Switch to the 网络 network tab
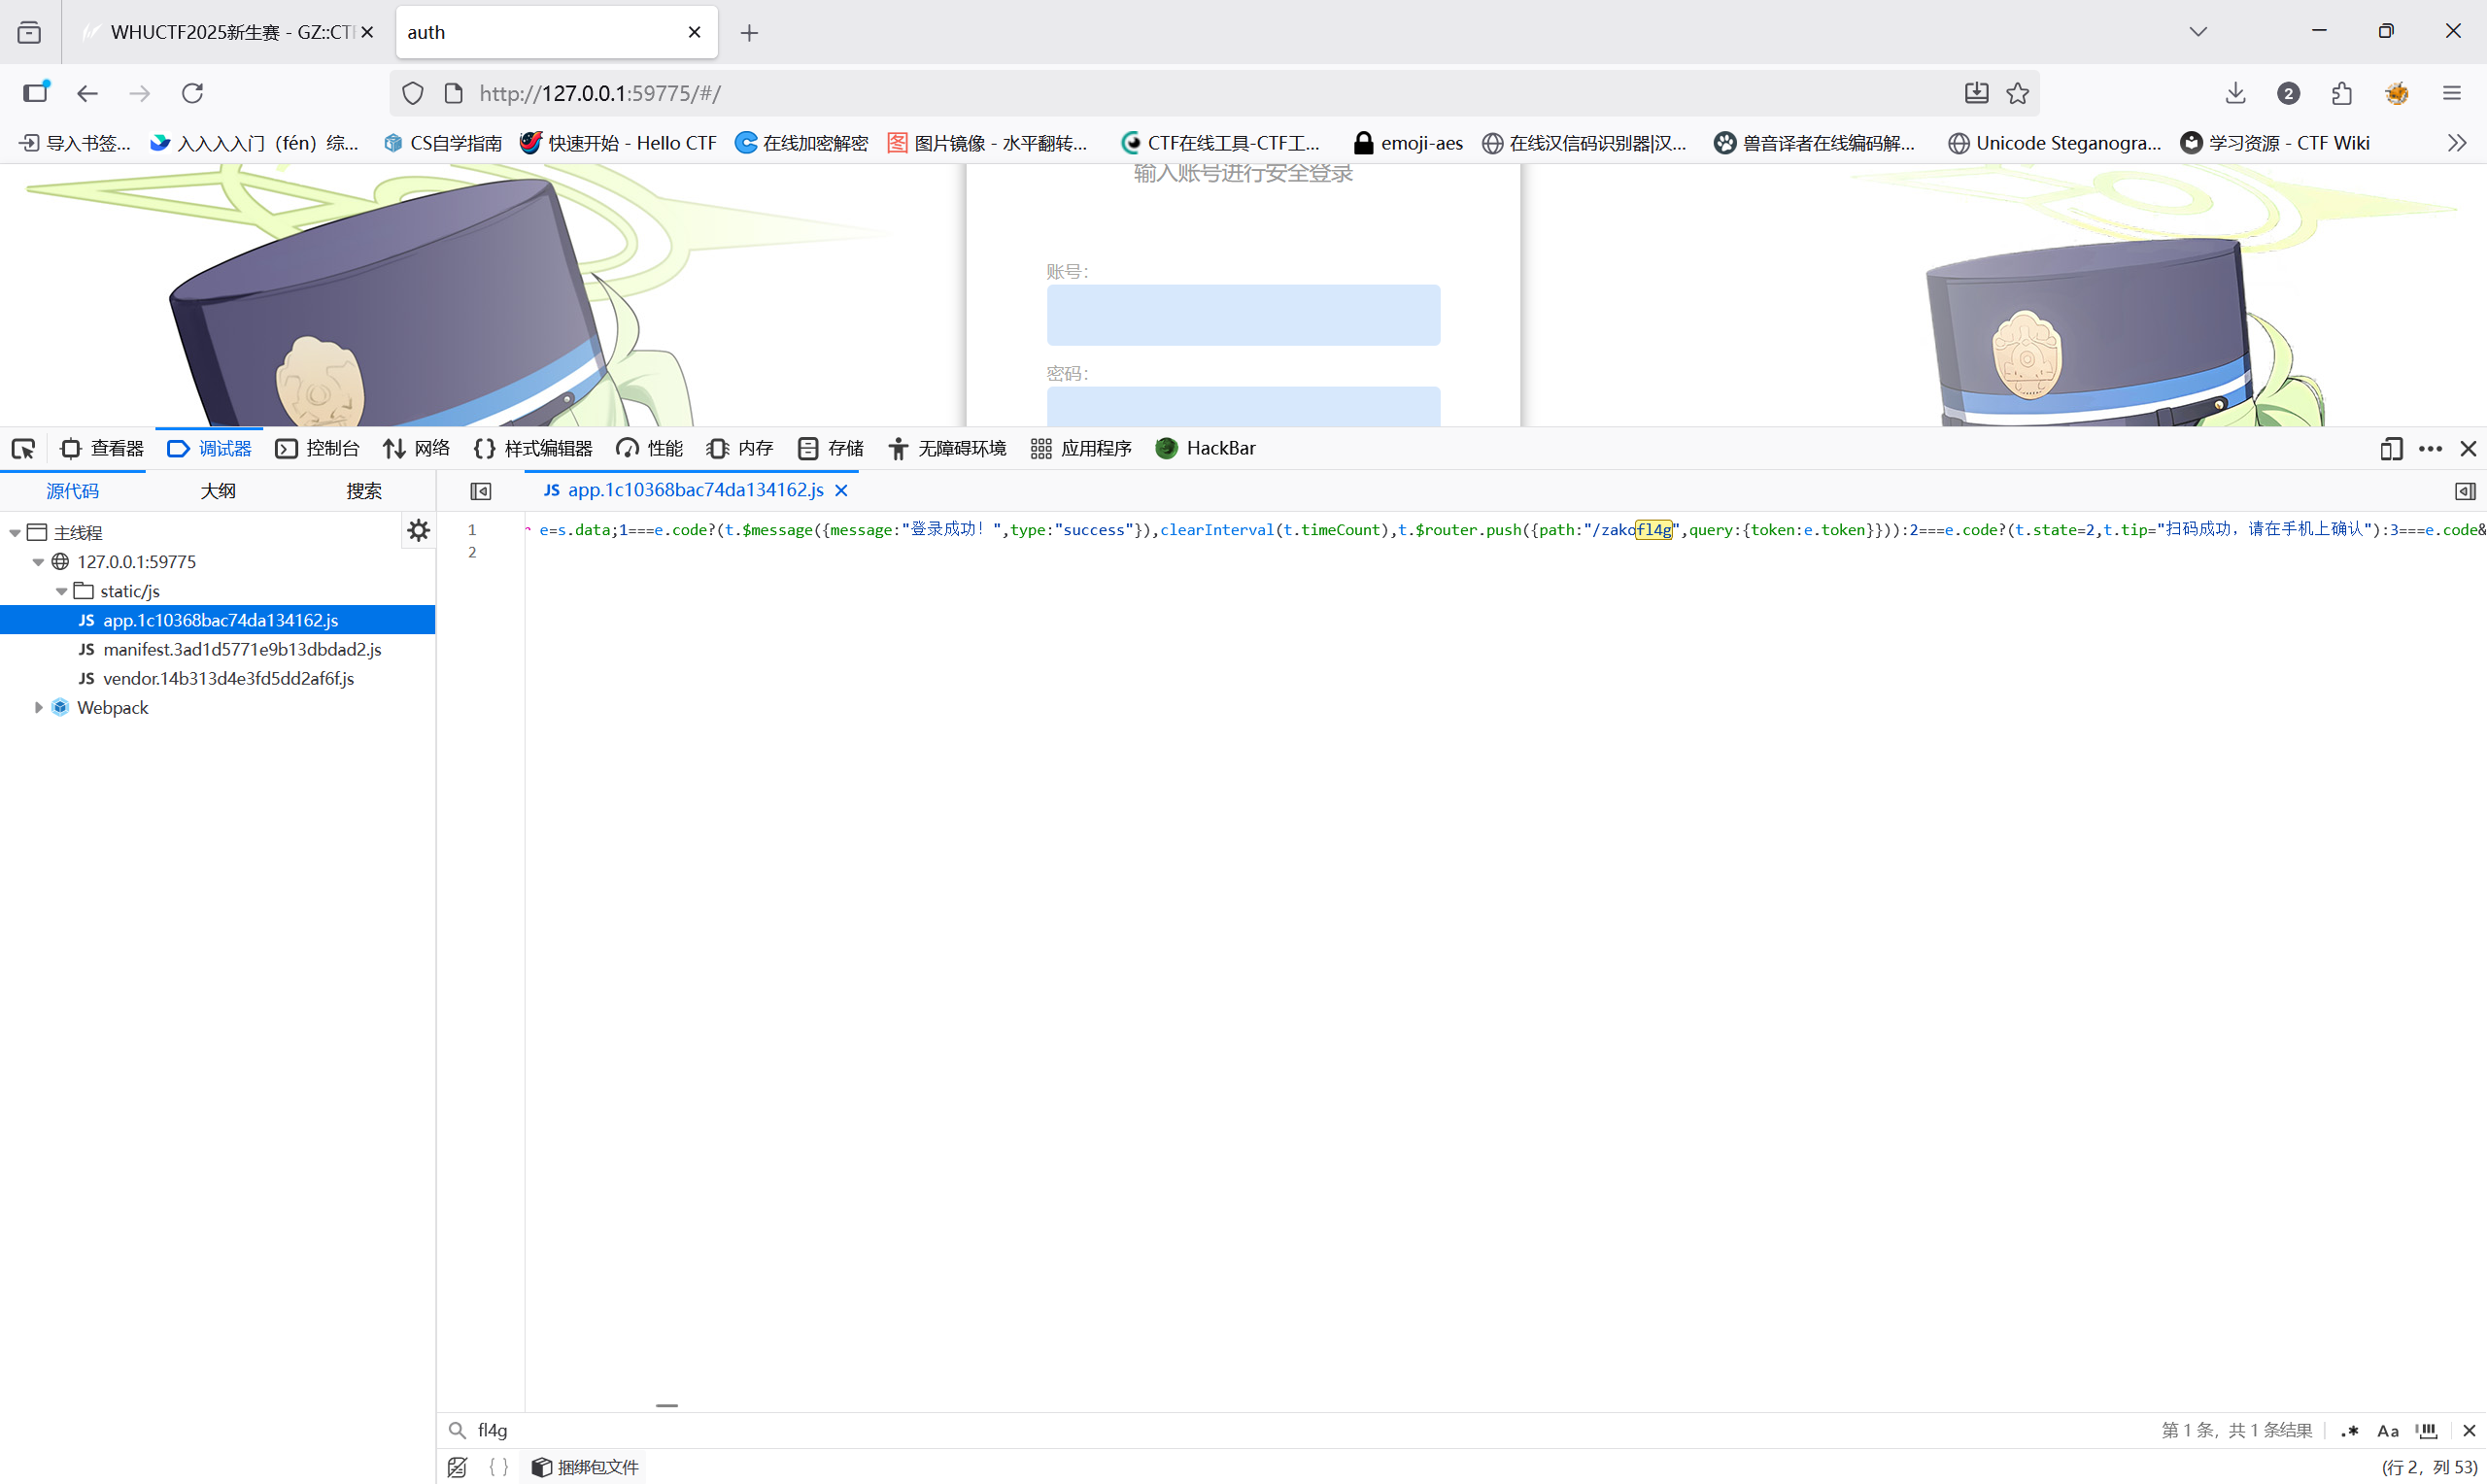The image size is (2487, 1484). (417, 449)
